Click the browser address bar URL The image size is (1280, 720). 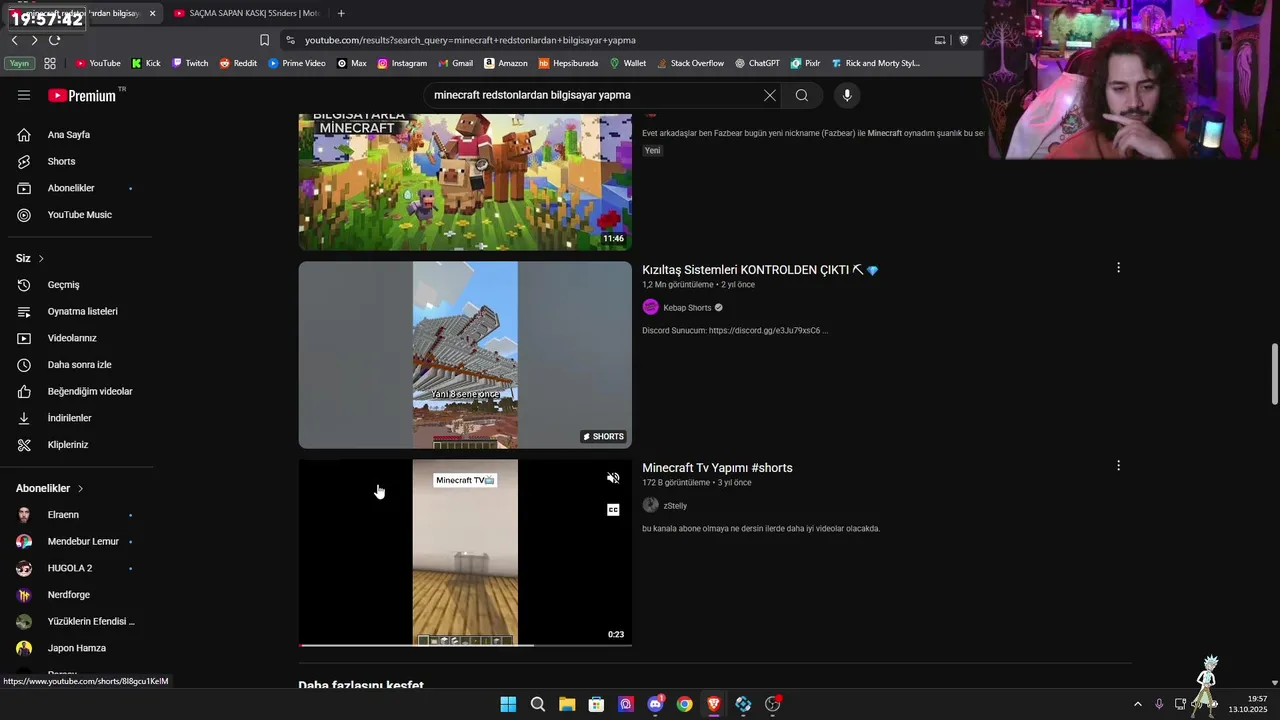(470, 40)
